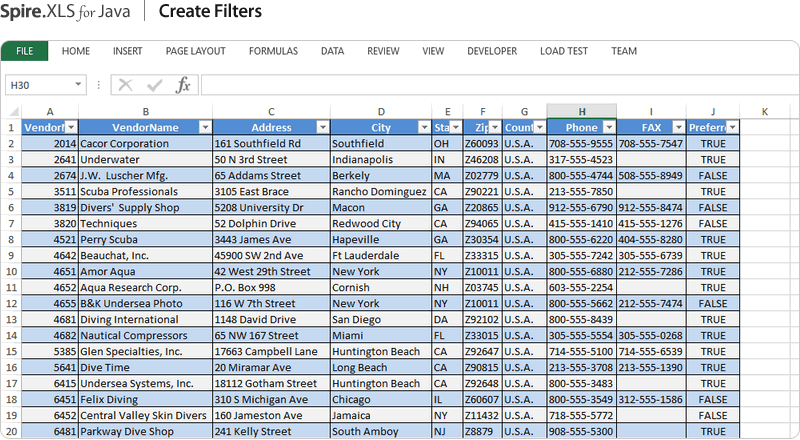Switch to the DATA tab

click(x=332, y=51)
